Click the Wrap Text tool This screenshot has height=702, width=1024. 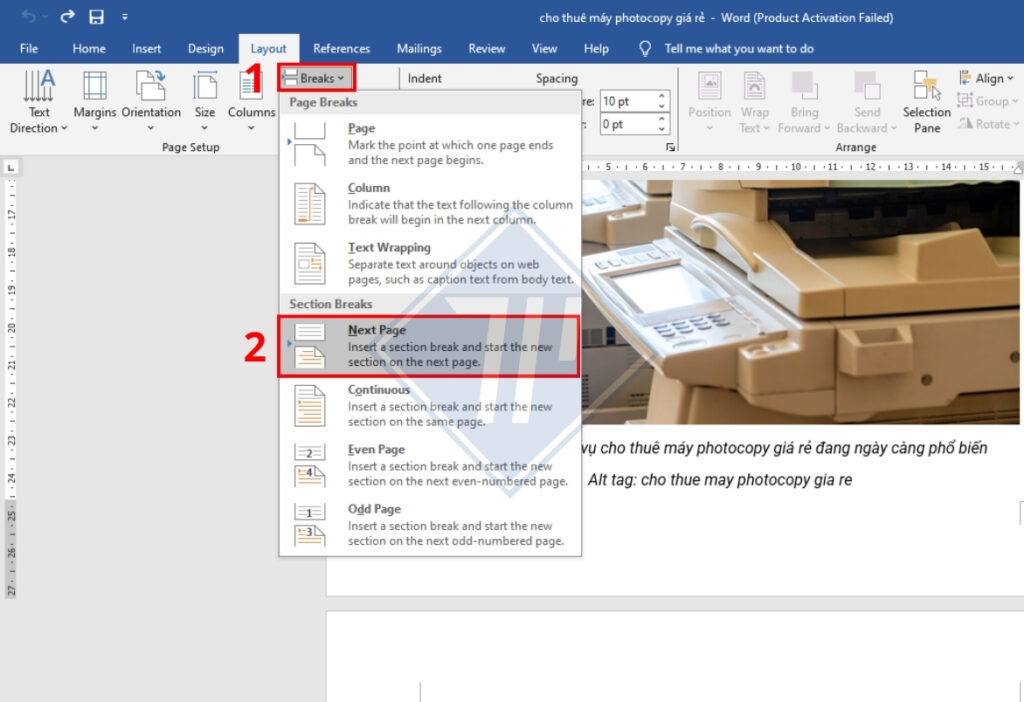point(754,101)
